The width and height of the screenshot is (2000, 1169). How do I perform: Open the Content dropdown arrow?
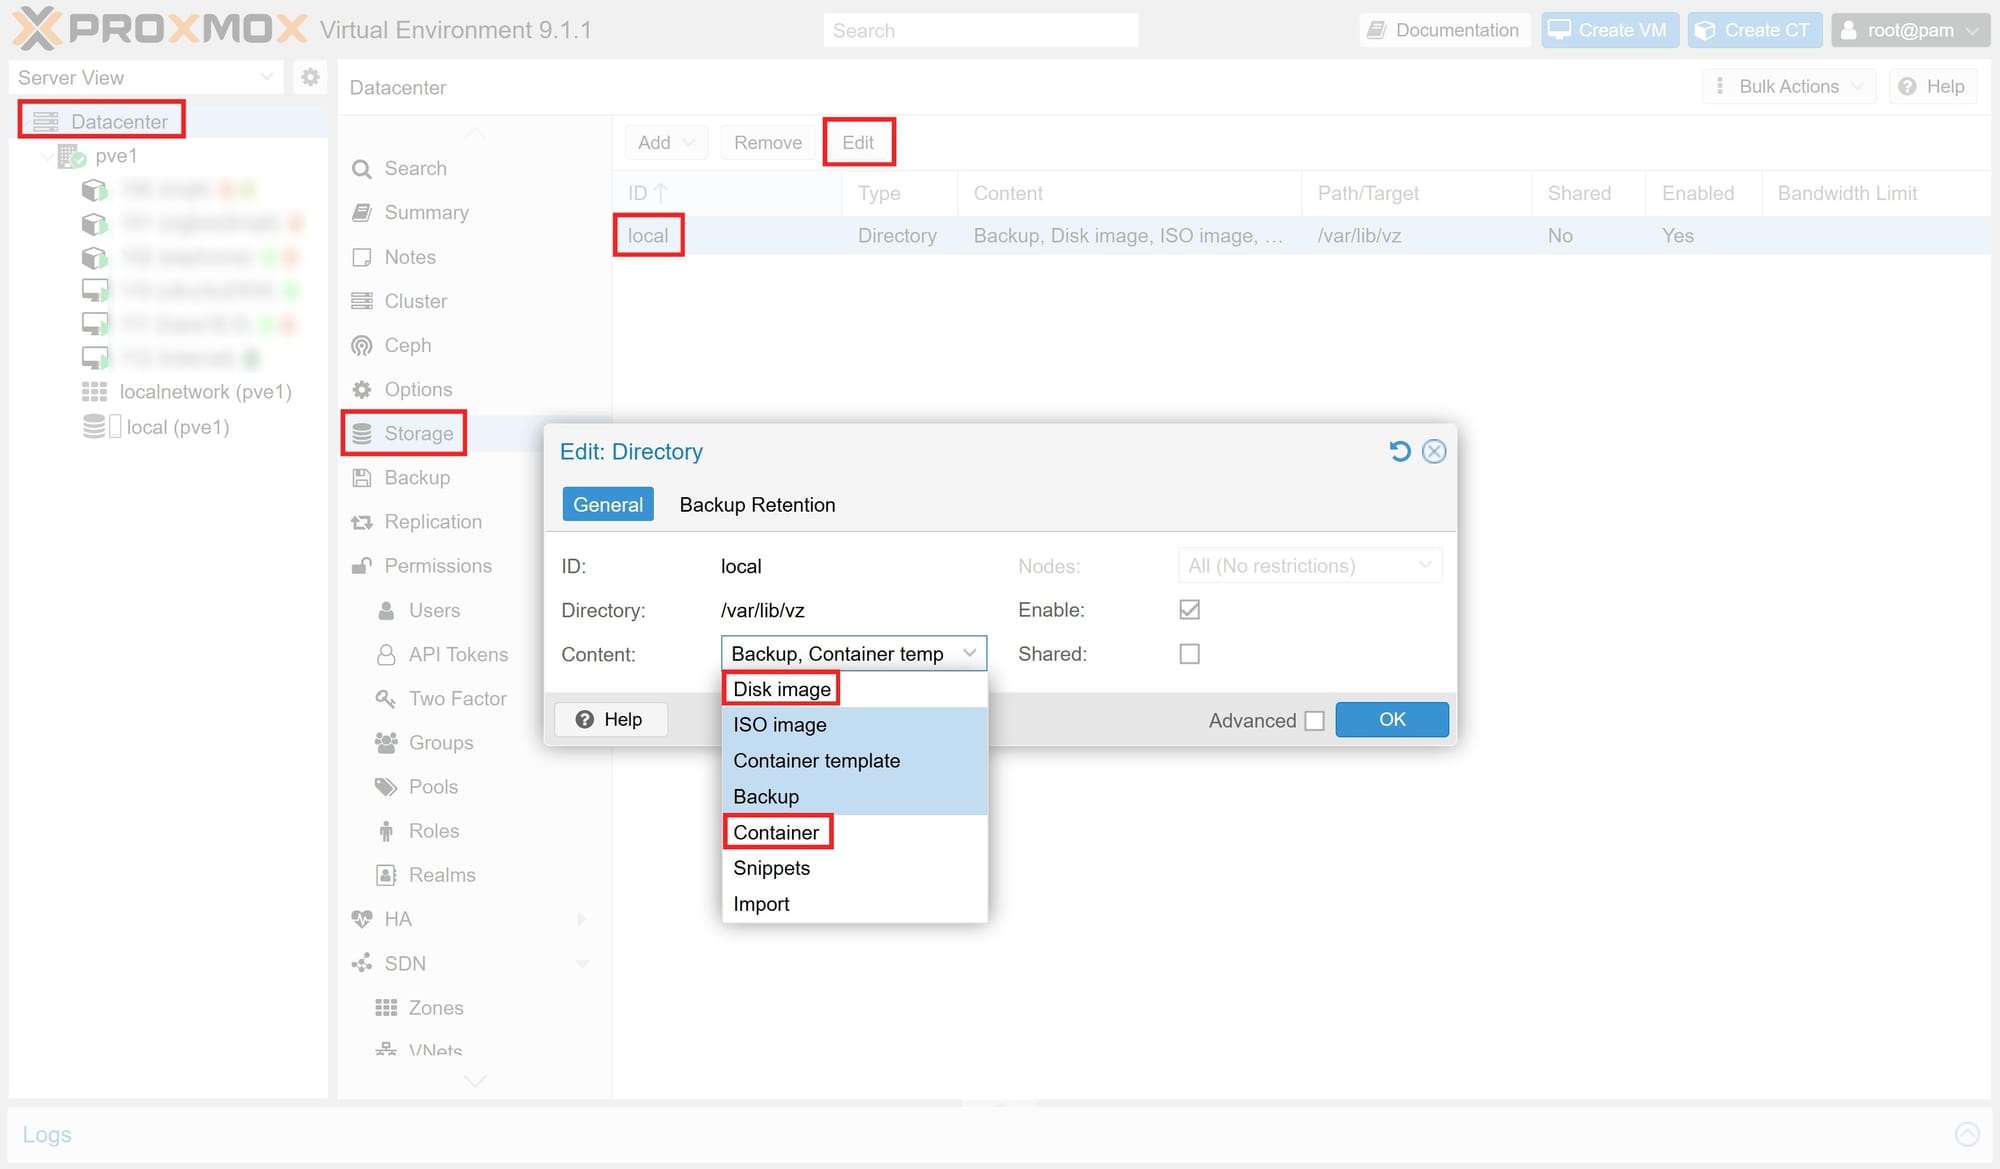(x=969, y=653)
